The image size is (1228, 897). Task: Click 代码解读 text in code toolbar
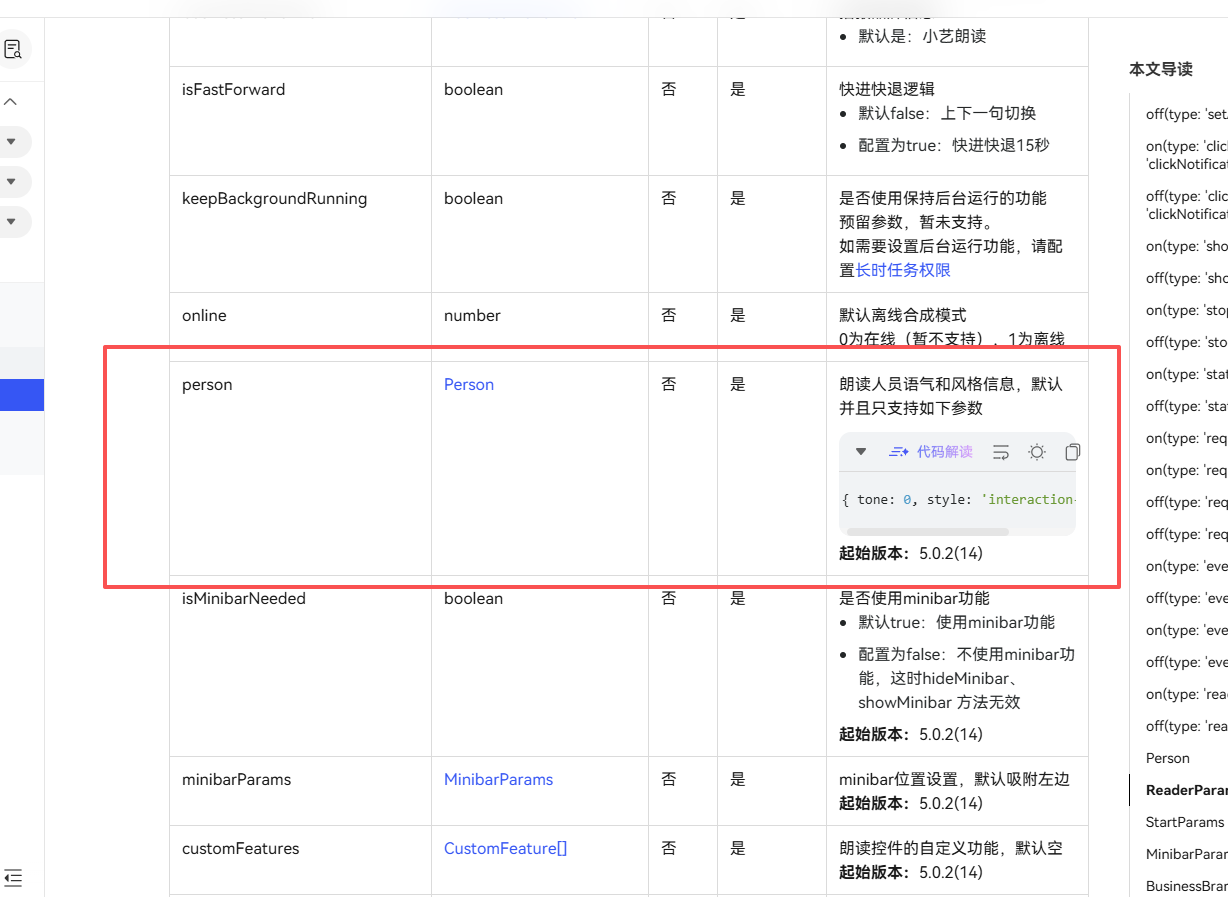point(944,452)
